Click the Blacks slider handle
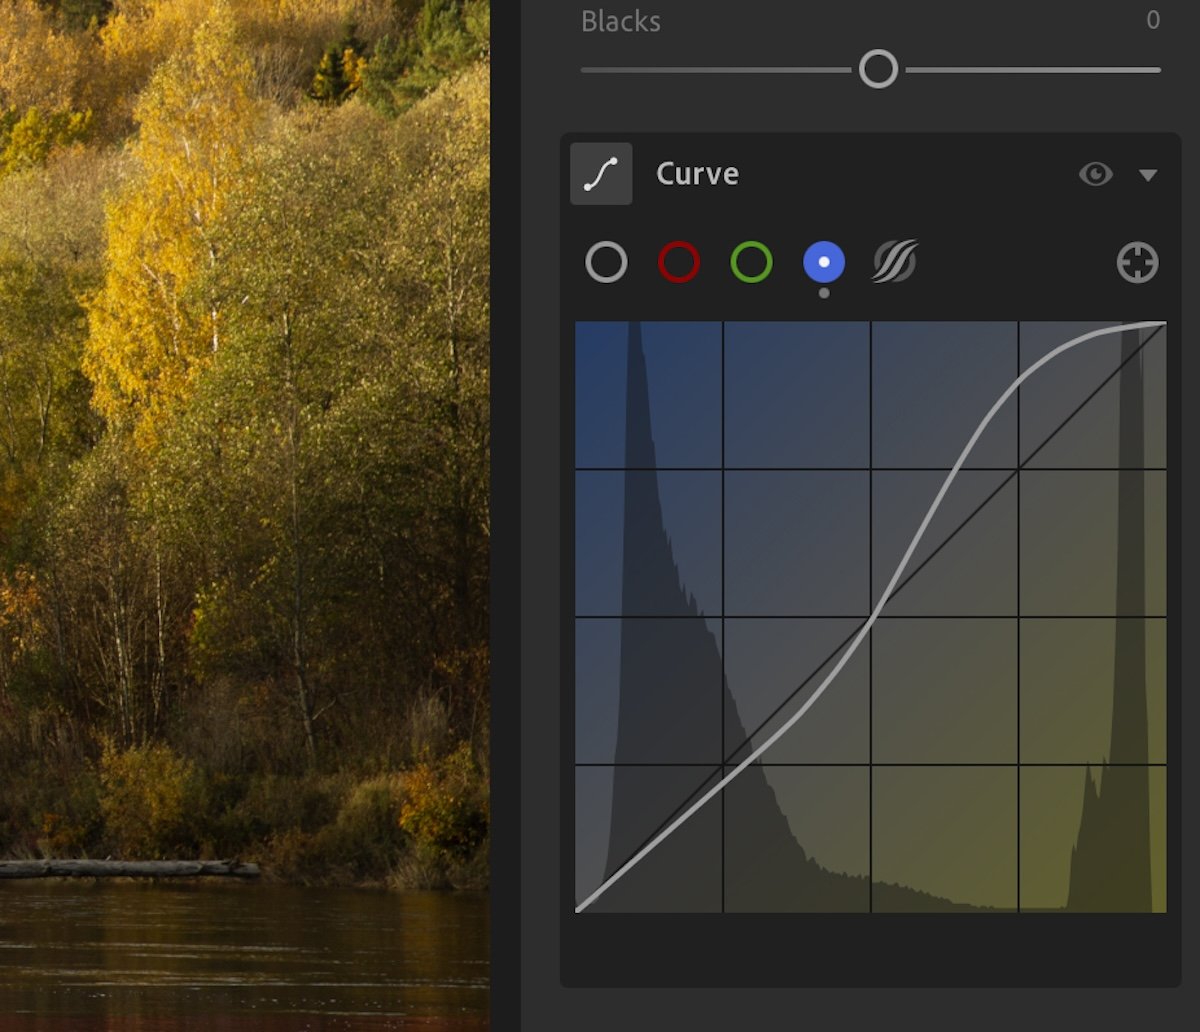1200x1032 pixels. tap(879, 68)
